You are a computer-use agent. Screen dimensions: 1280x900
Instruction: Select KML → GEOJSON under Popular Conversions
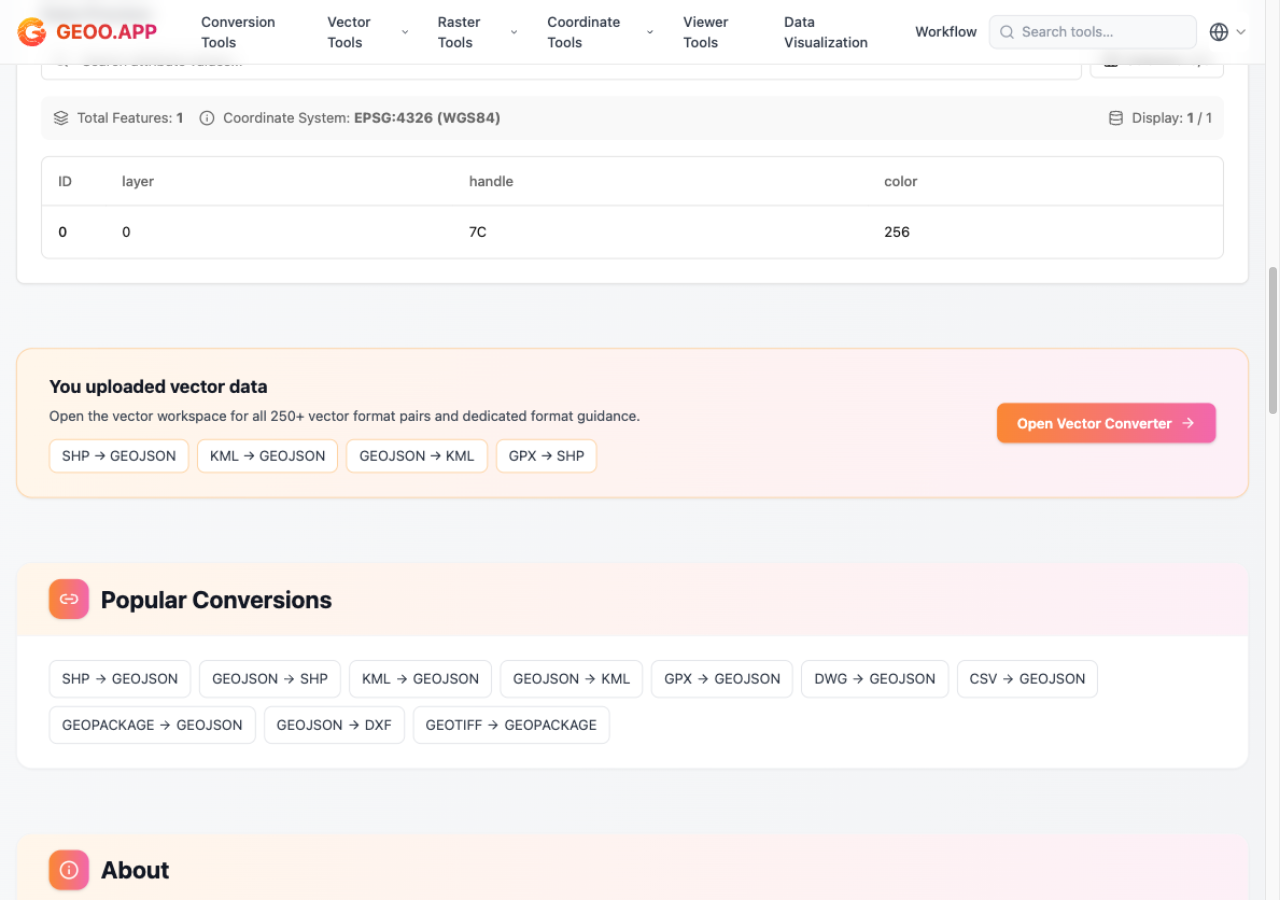[x=420, y=679]
